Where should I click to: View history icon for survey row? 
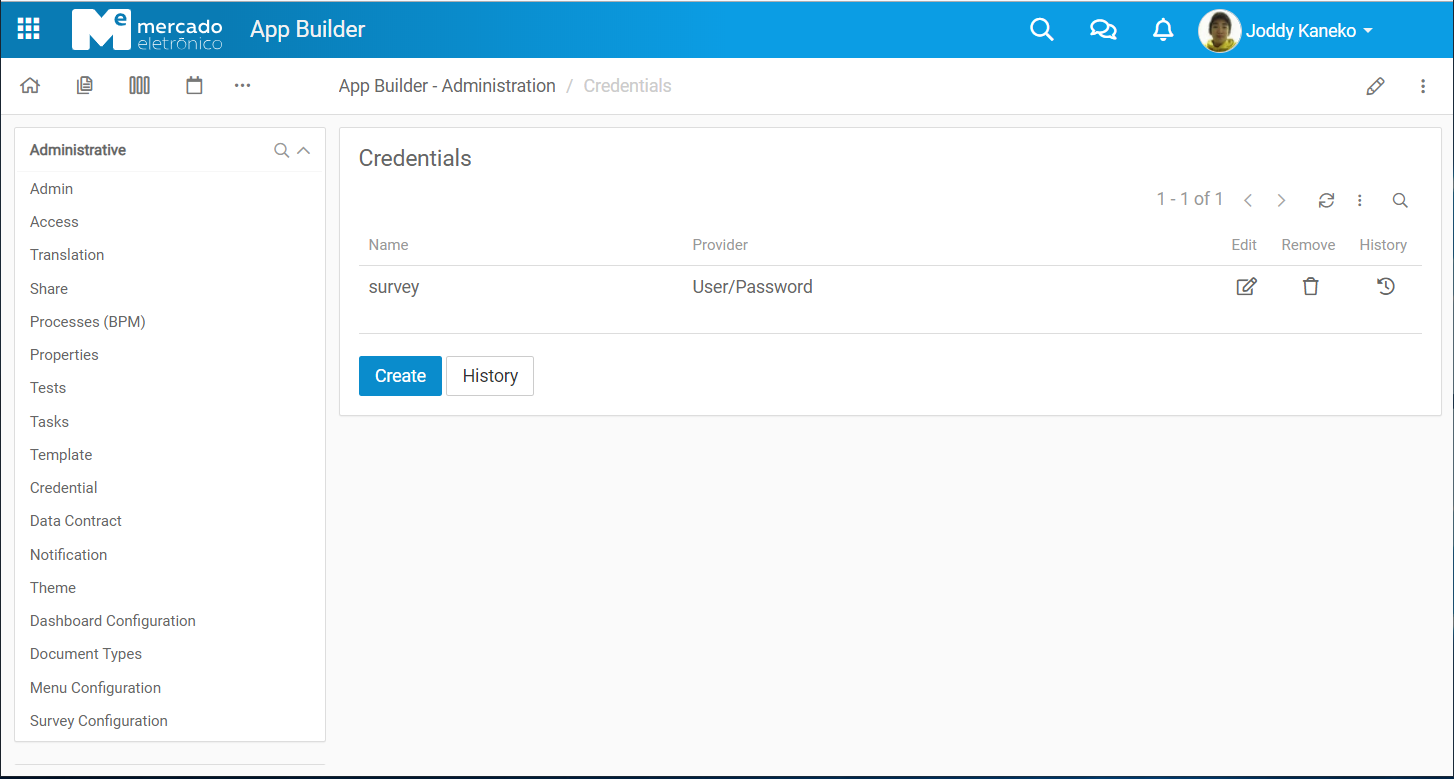1385,287
